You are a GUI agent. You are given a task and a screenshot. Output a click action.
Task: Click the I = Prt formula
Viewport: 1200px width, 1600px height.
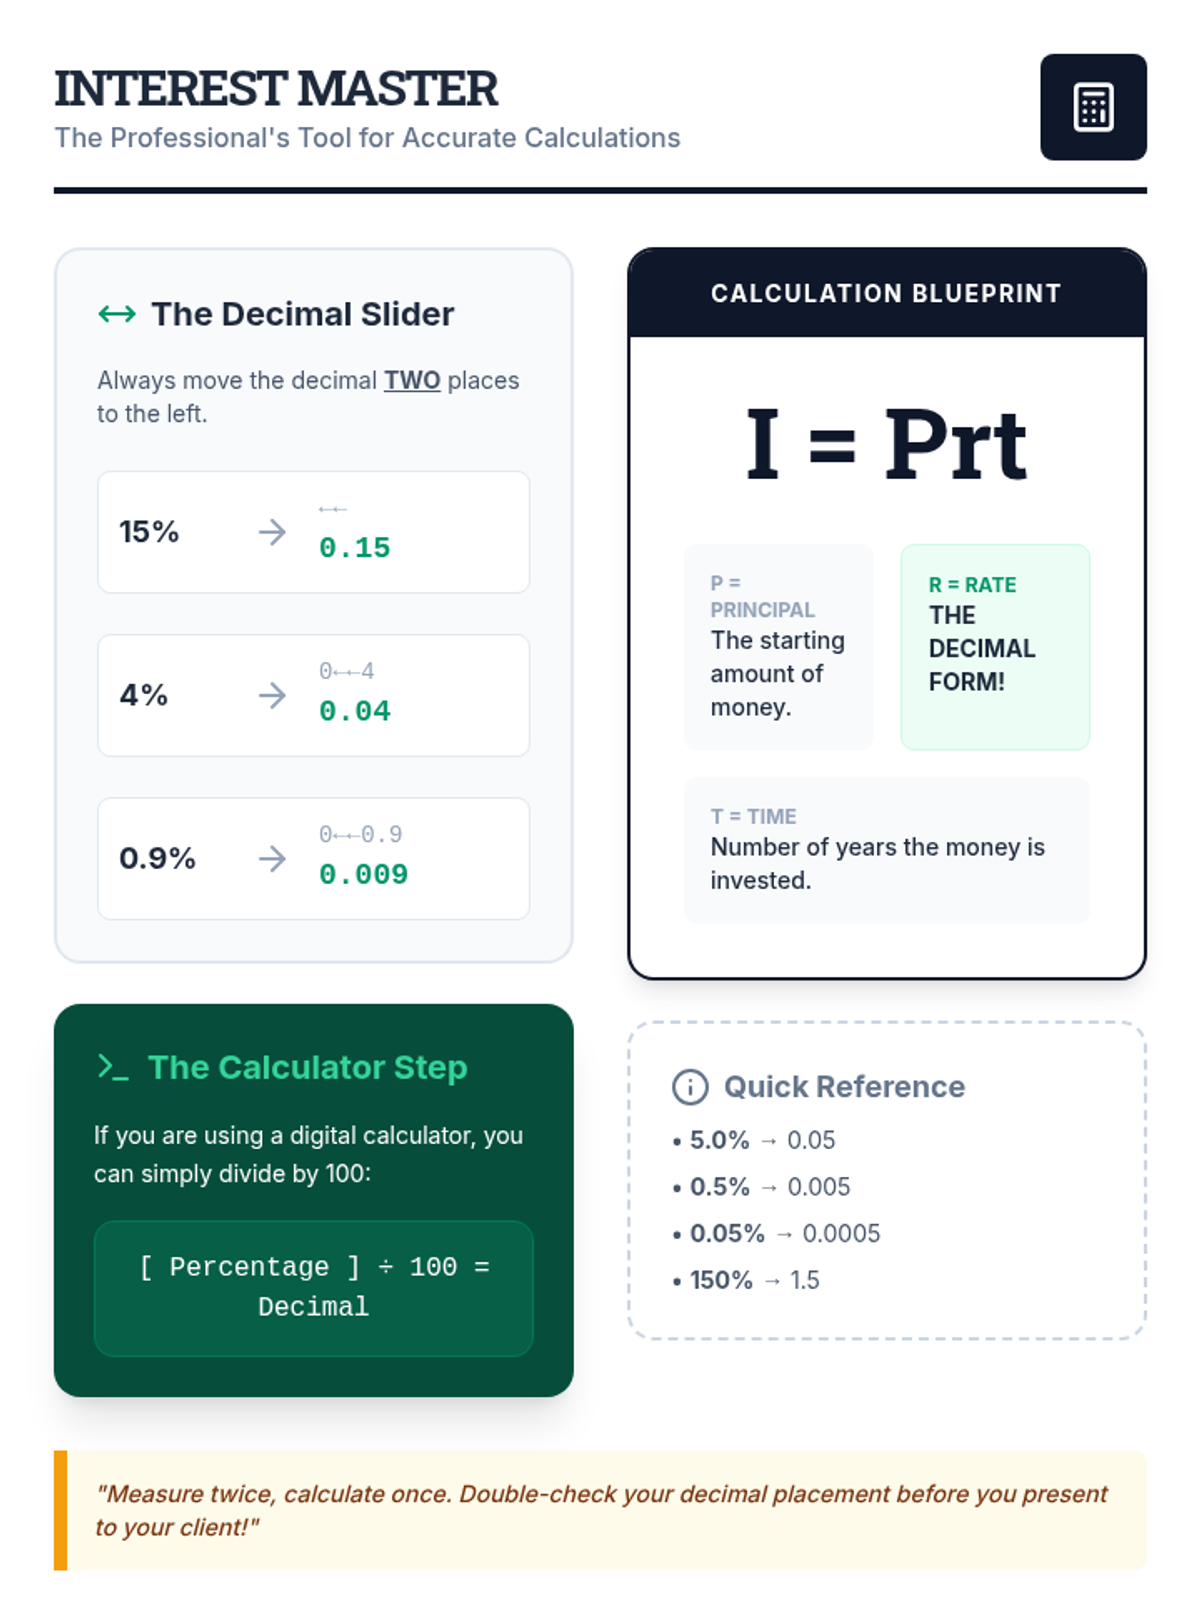coord(887,444)
